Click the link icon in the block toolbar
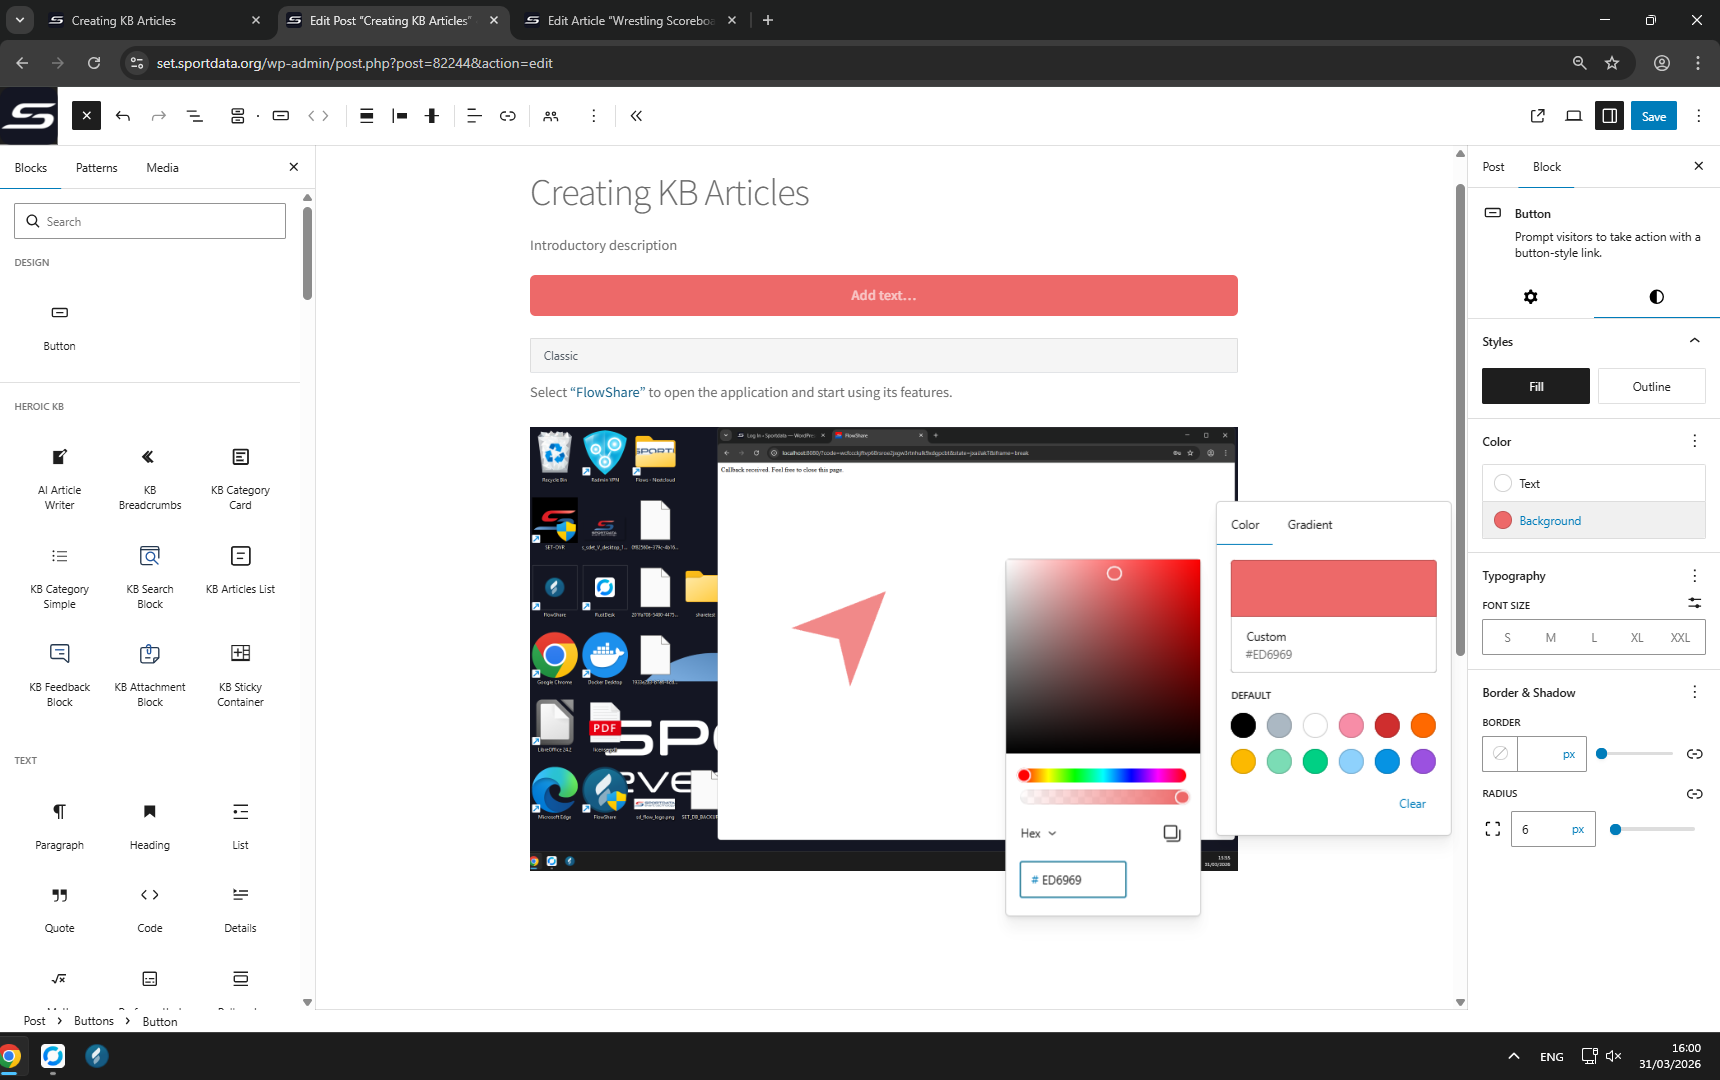Viewport: 1720px width, 1080px height. pyautogui.click(x=508, y=116)
